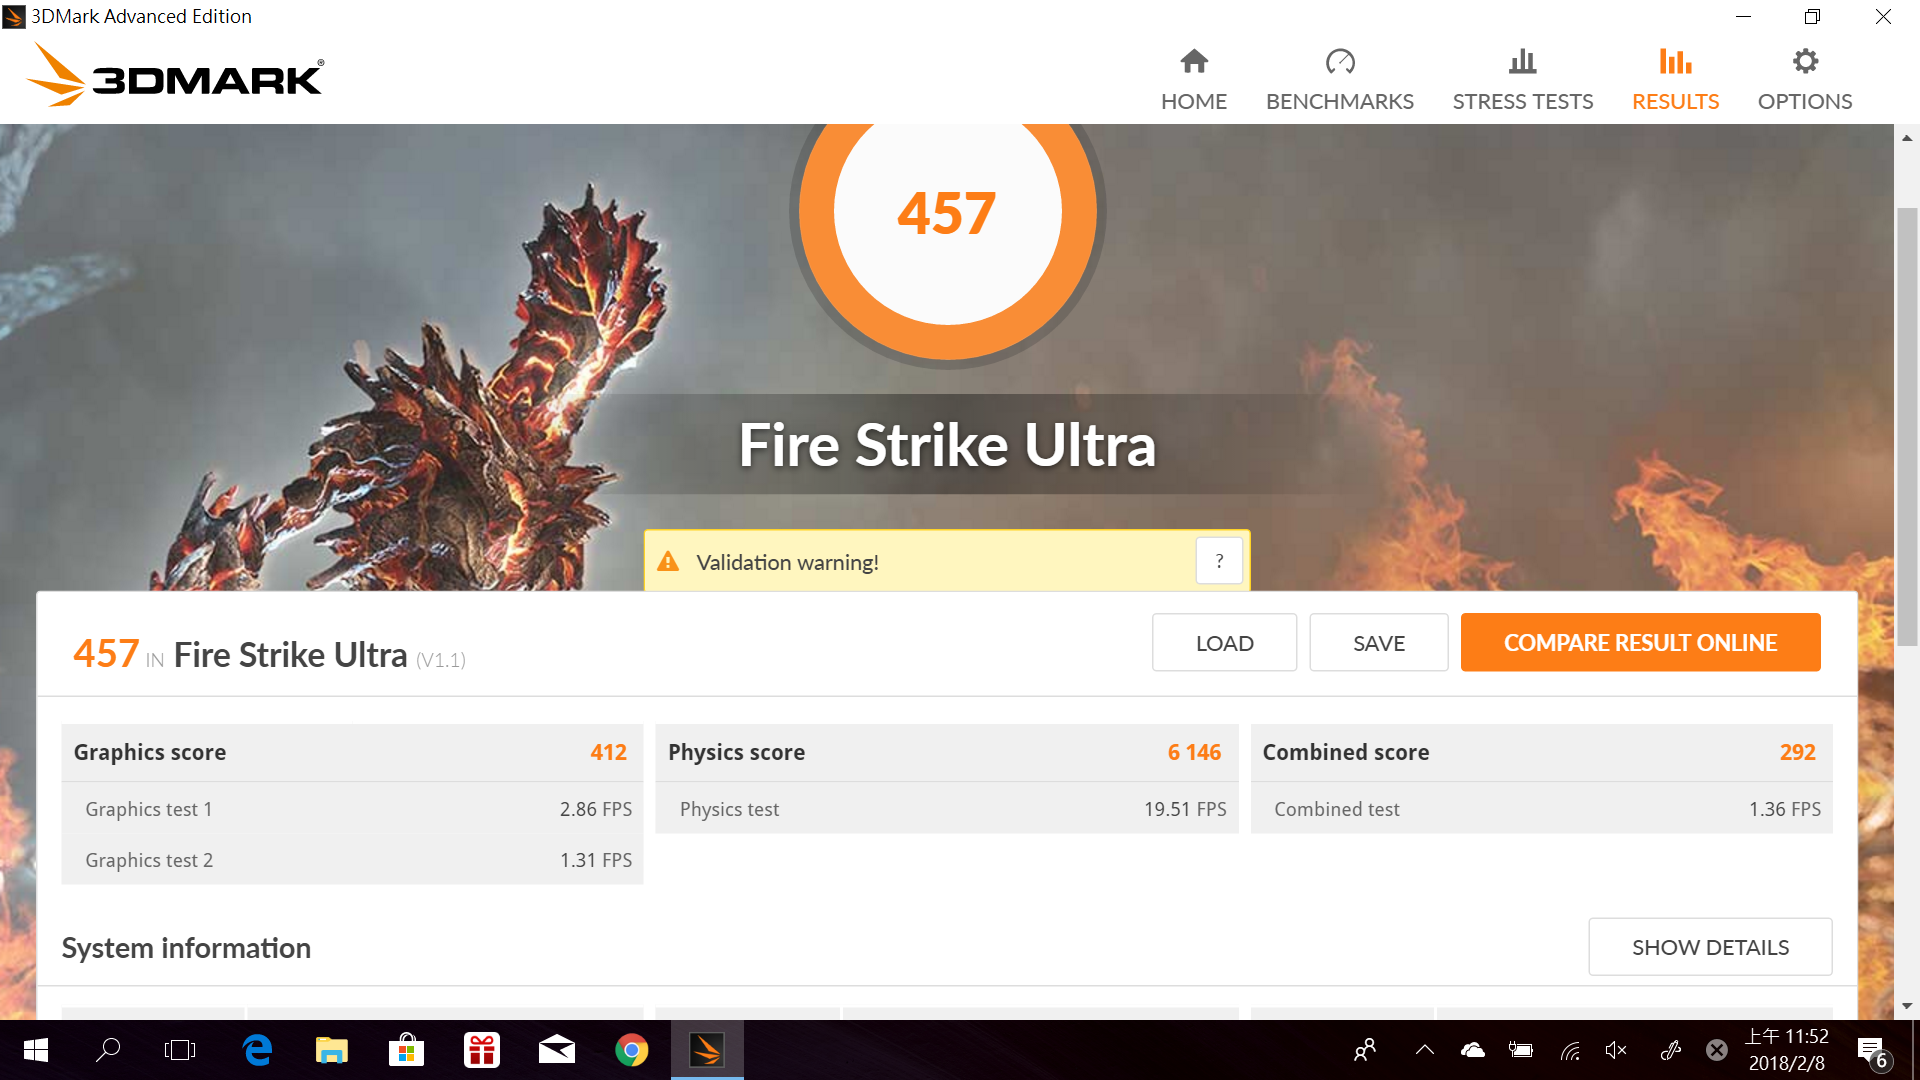Screen dimensions: 1920x1080
Task: Click the Save result button
Action: click(x=1378, y=643)
